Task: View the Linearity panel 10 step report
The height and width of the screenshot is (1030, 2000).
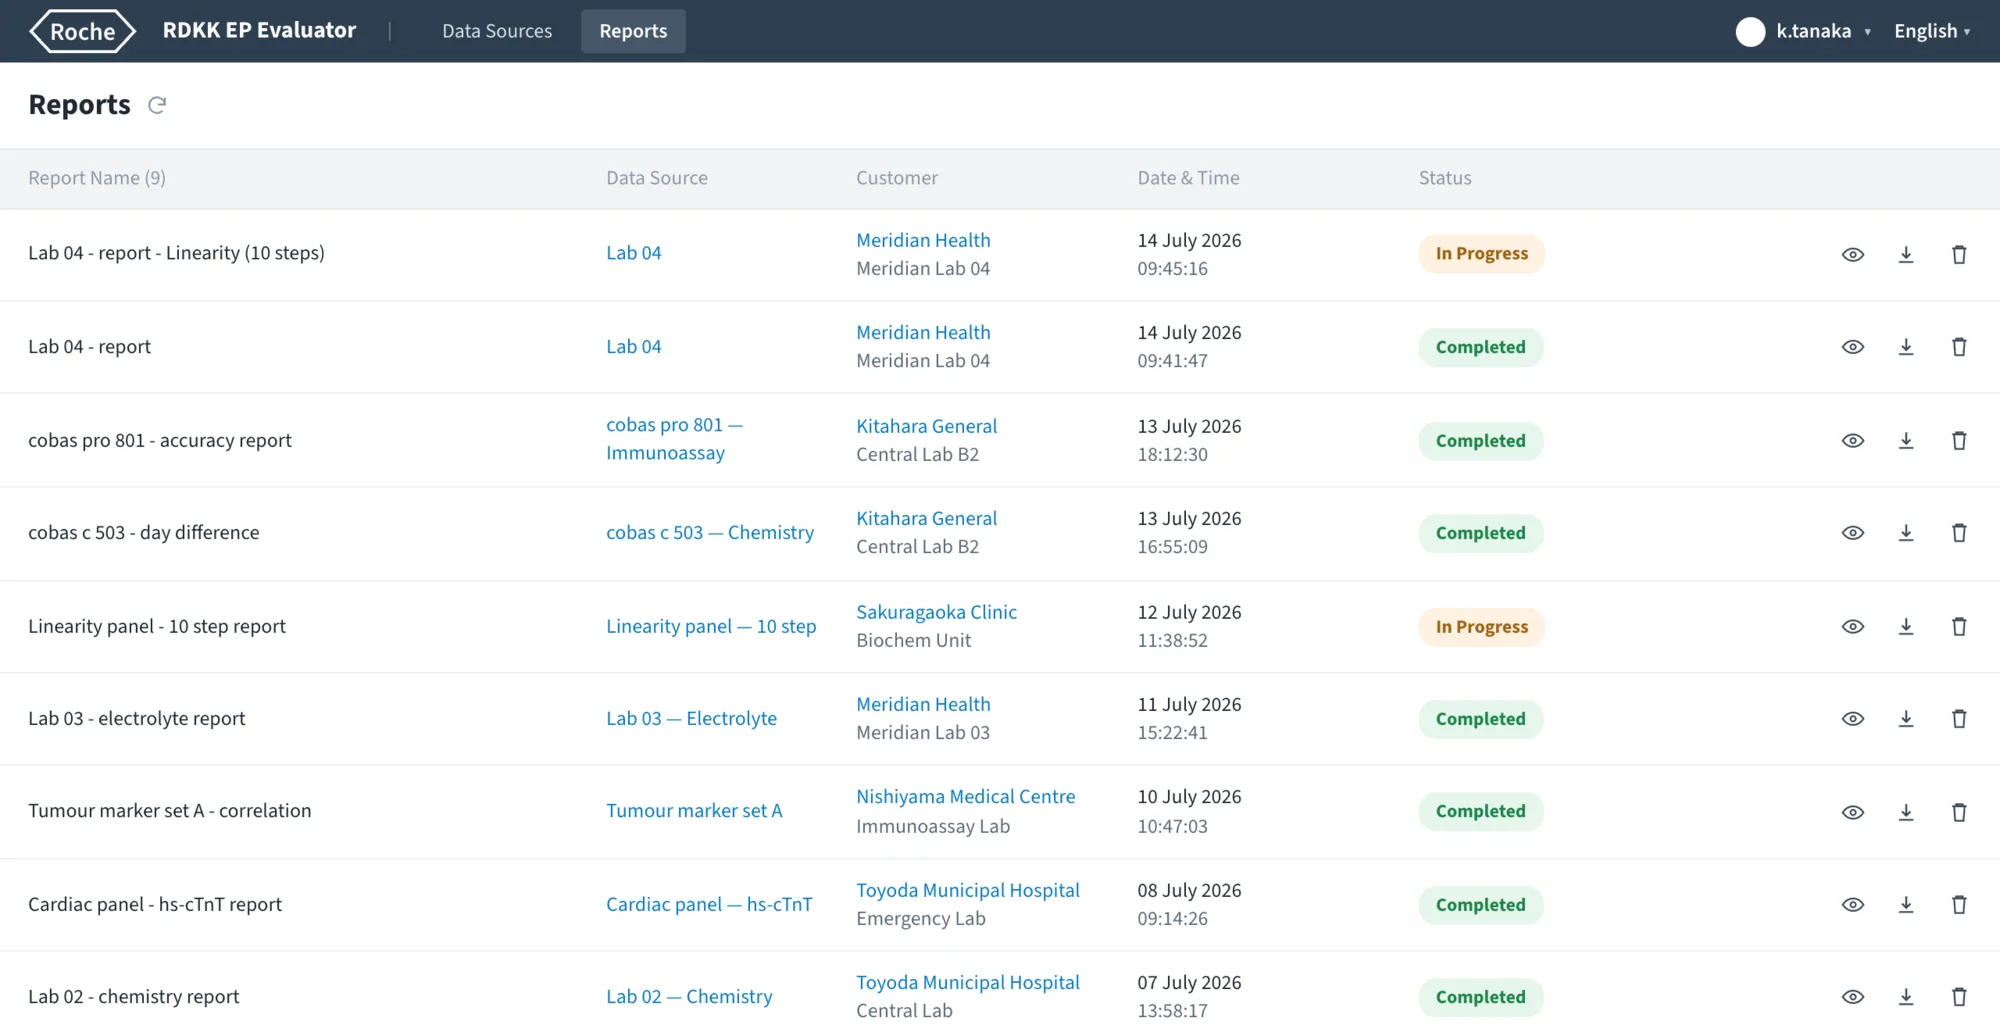Action: 1853,627
